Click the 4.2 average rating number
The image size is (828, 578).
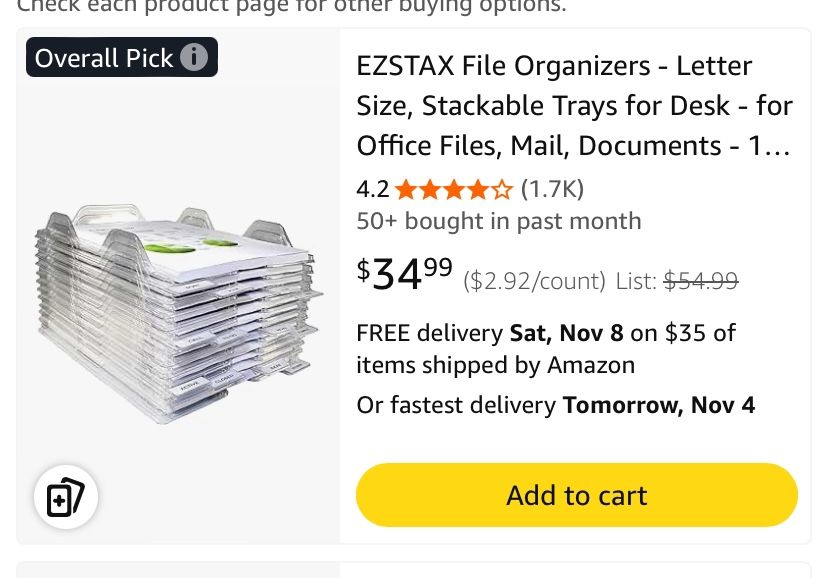pyautogui.click(x=373, y=188)
